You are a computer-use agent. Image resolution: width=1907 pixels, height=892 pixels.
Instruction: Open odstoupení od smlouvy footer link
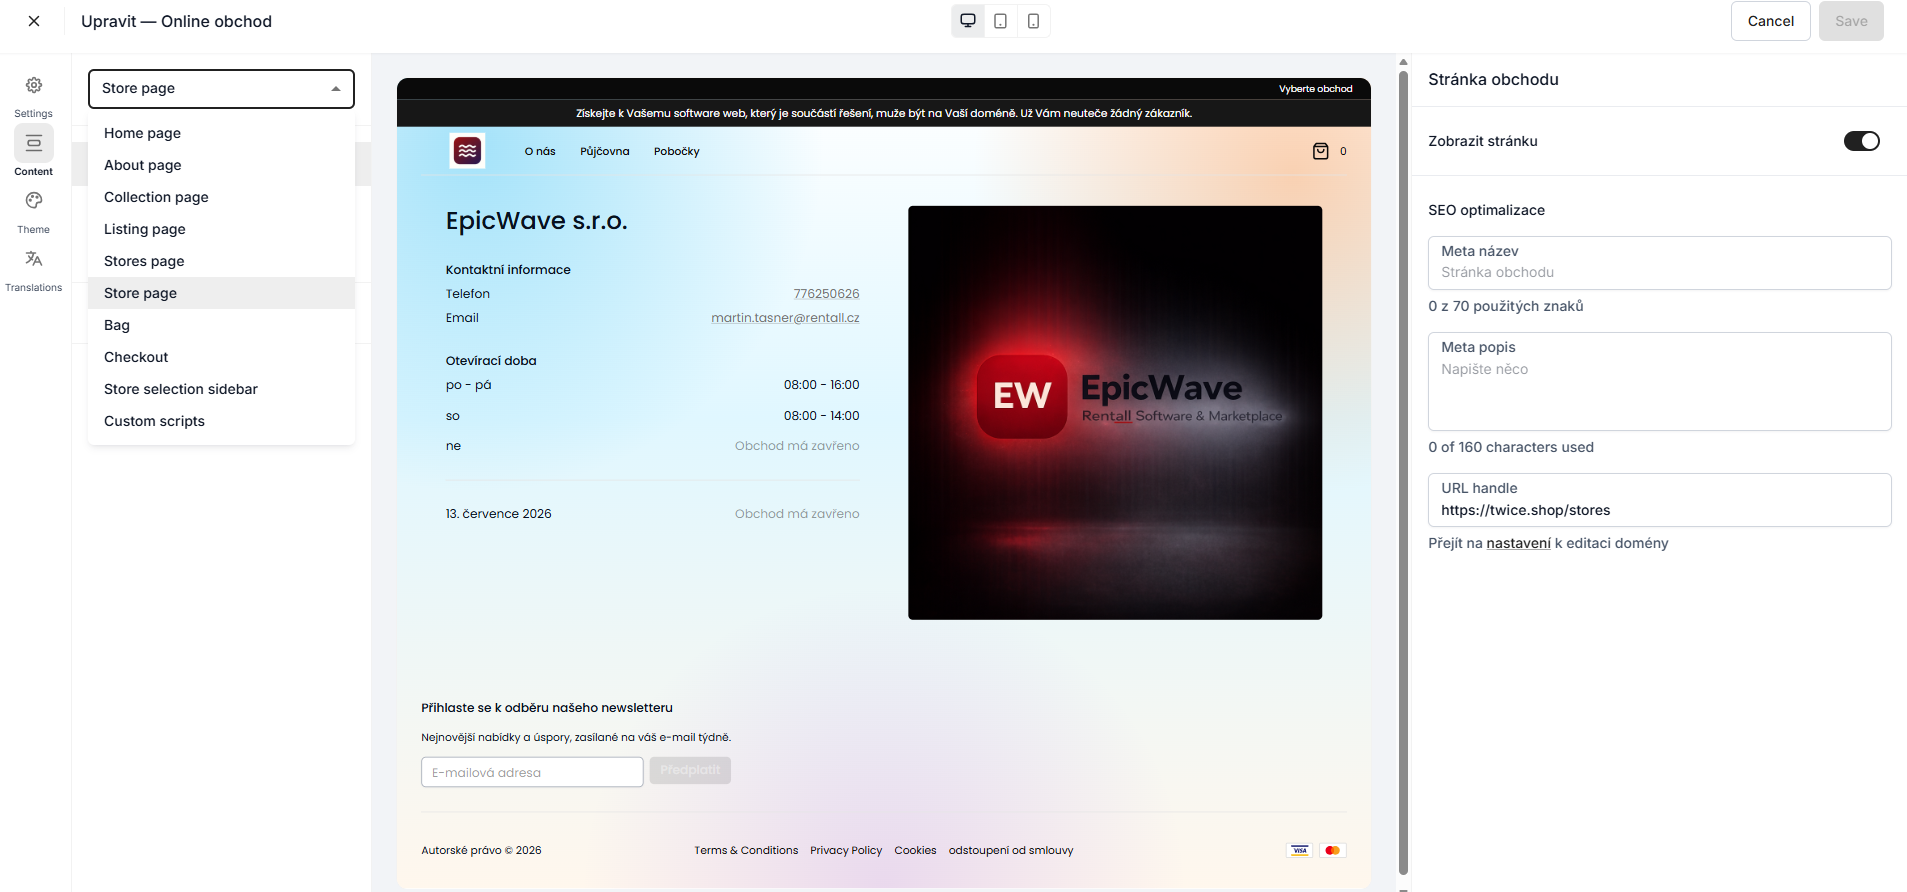[x=1011, y=850]
